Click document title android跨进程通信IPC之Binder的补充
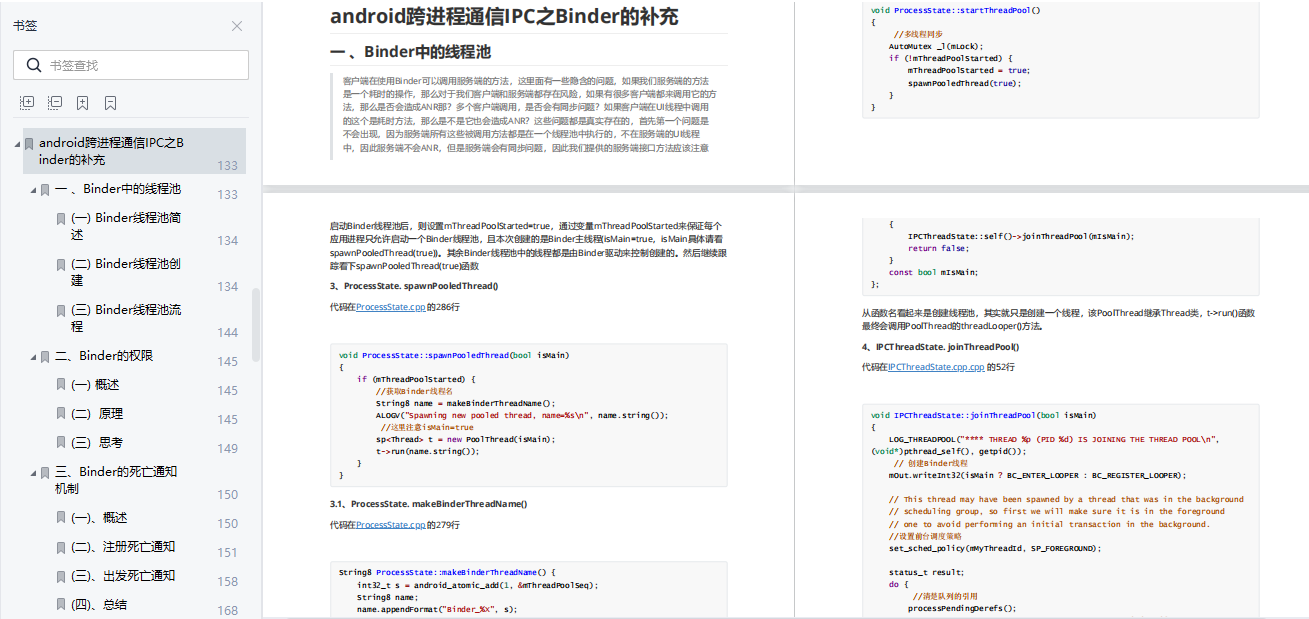The width and height of the screenshot is (1309, 619). 504,16
